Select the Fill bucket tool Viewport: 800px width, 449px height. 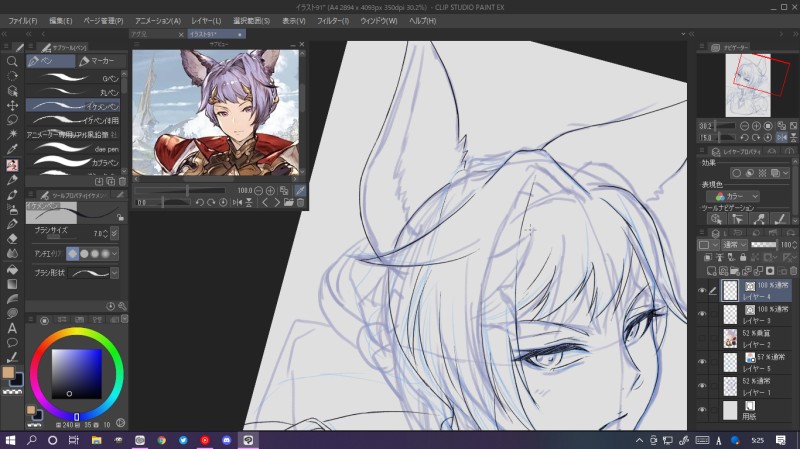(12, 269)
